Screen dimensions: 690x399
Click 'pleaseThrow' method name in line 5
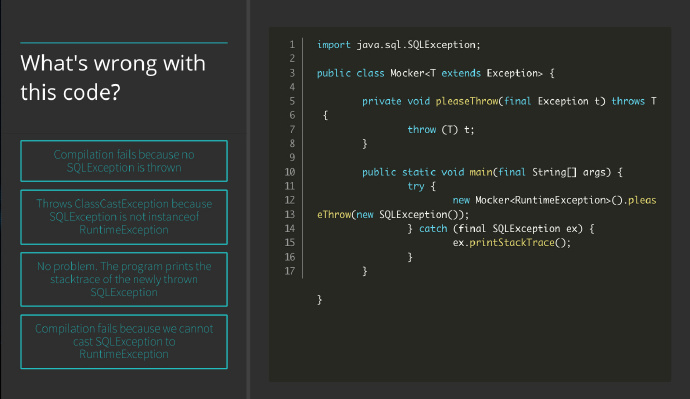(466, 101)
